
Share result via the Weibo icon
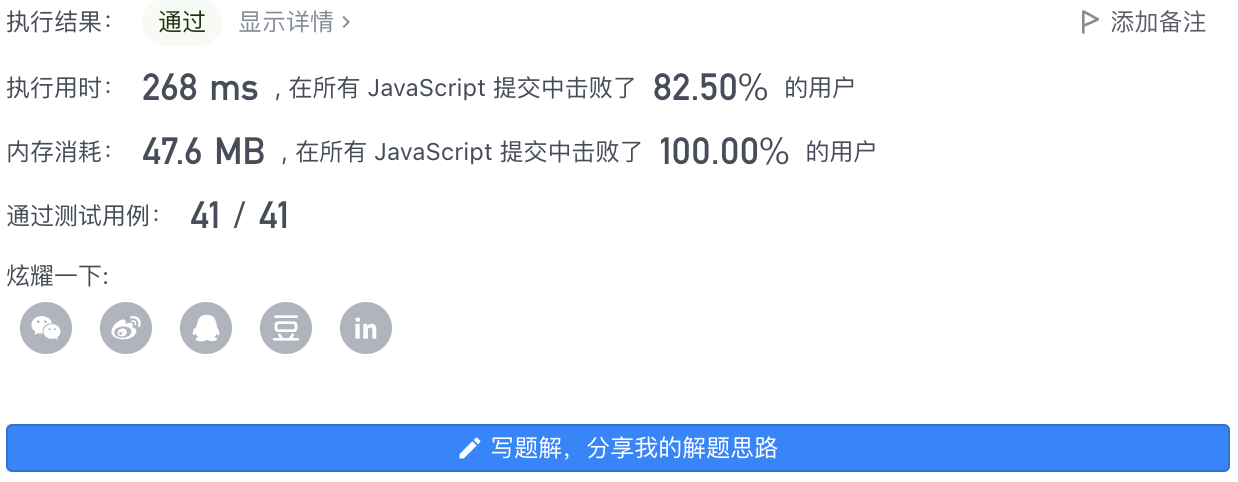126,328
